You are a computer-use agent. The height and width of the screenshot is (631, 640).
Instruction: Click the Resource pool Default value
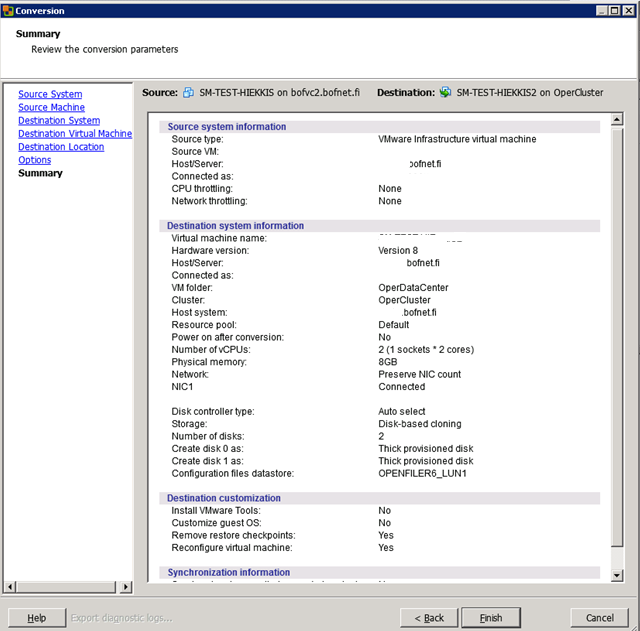[393, 325]
